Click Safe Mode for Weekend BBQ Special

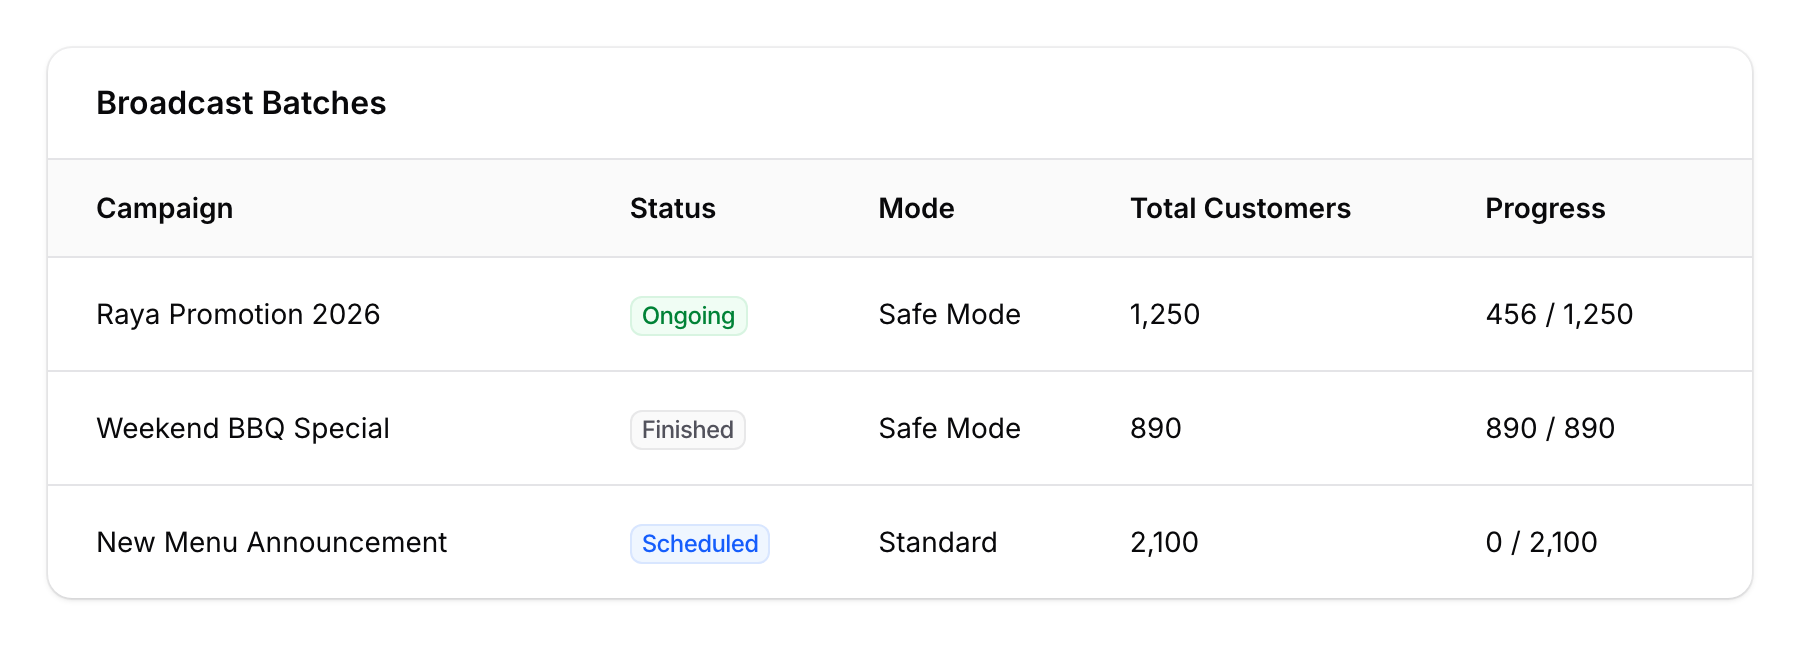pos(949,429)
